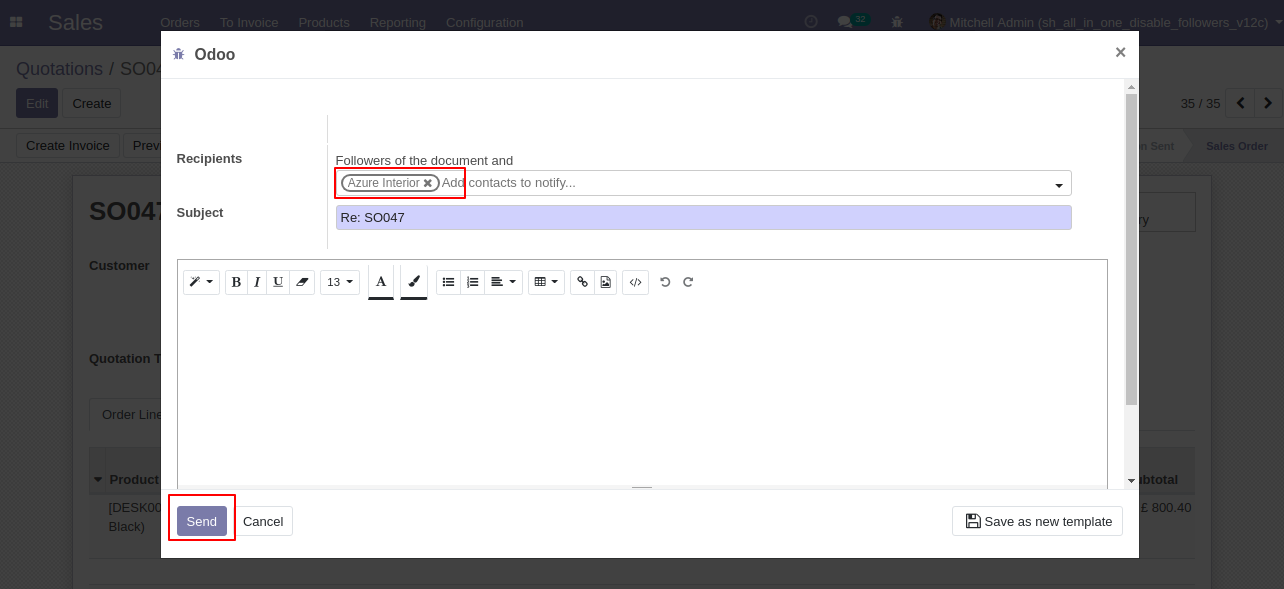Insert an unordered bullet list
This screenshot has width=1284, height=589.
(448, 282)
